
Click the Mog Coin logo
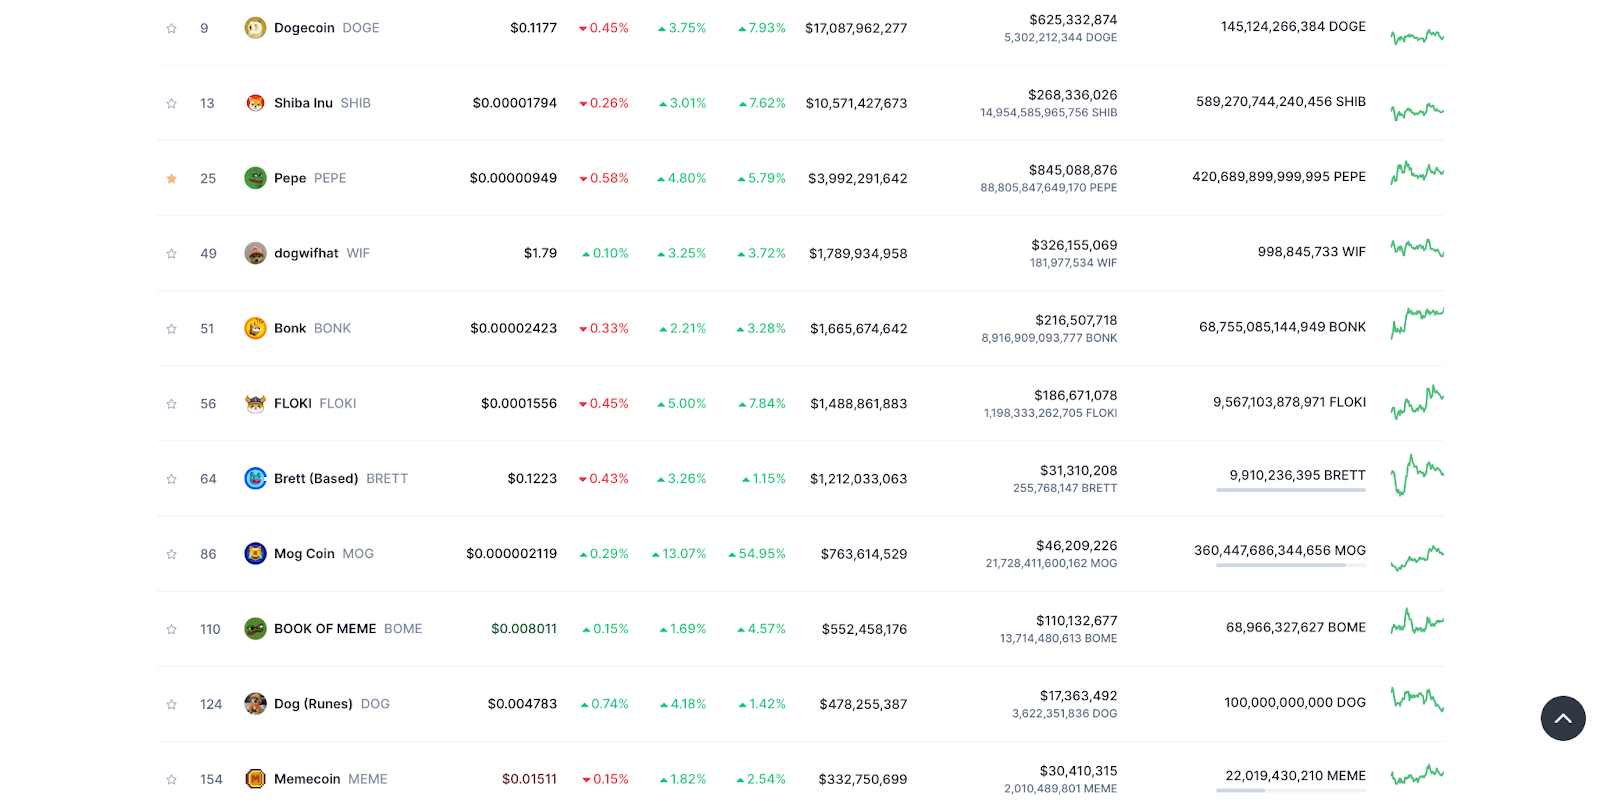pyautogui.click(x=255, y=553)
